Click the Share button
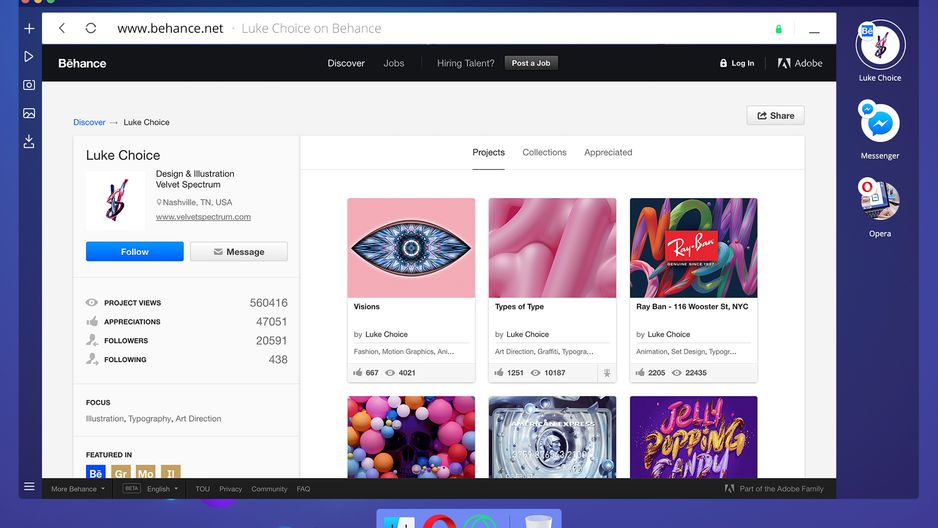 (x=775, y=115)
